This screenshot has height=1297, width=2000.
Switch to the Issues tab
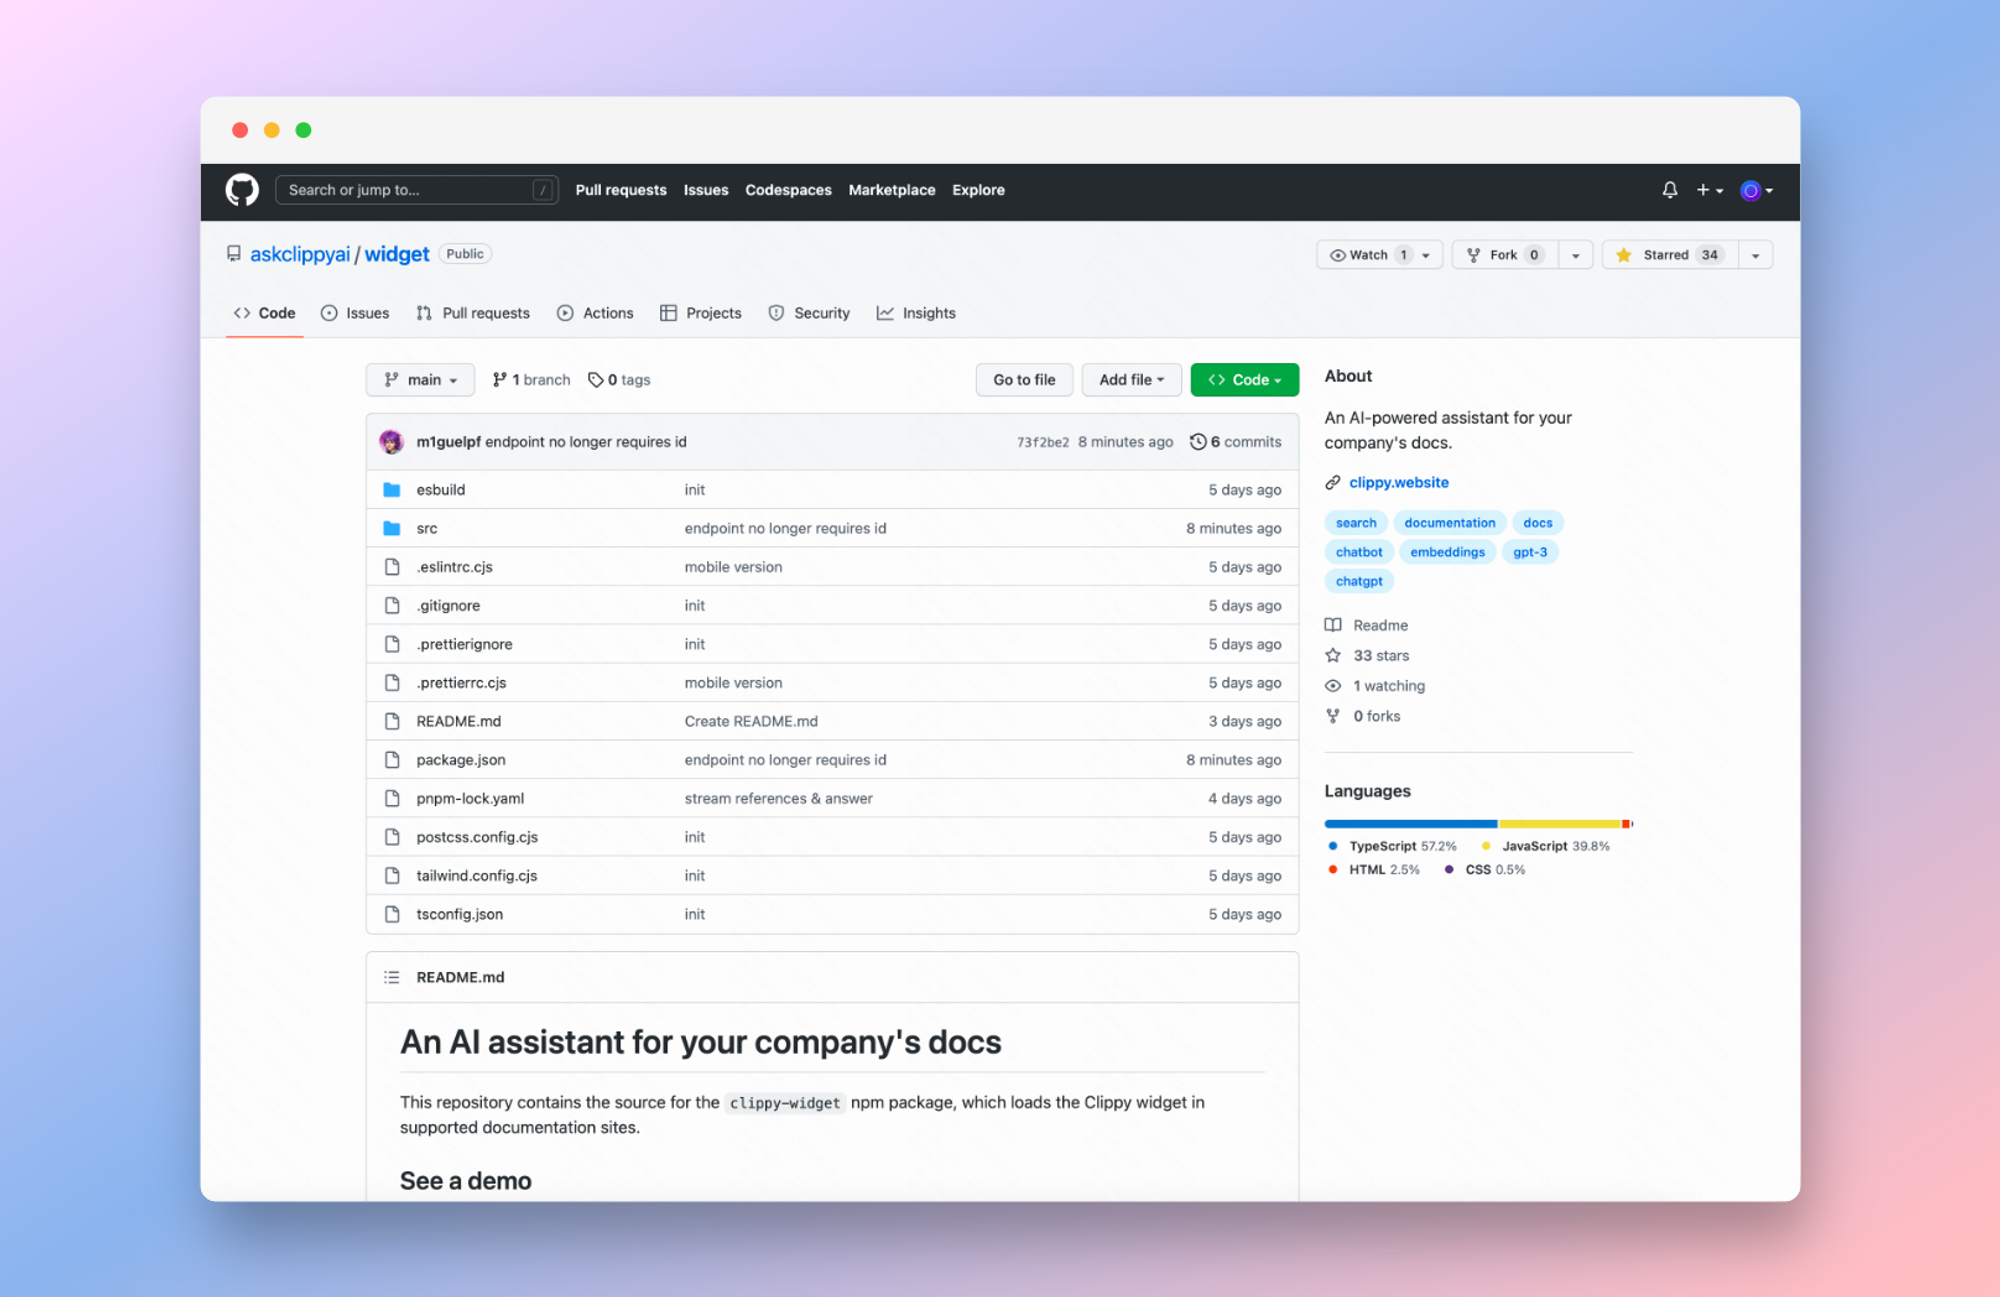pos(355,313)
